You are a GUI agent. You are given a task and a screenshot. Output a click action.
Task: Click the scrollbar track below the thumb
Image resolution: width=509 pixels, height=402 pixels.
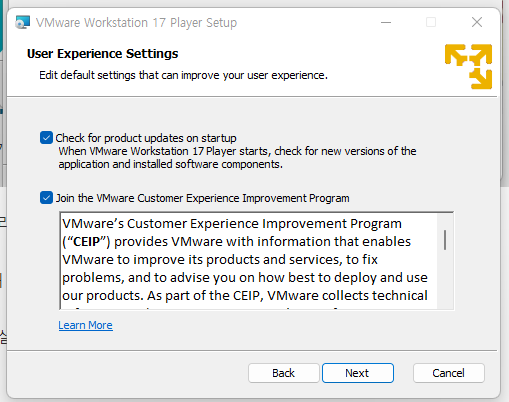coord(445,280)
